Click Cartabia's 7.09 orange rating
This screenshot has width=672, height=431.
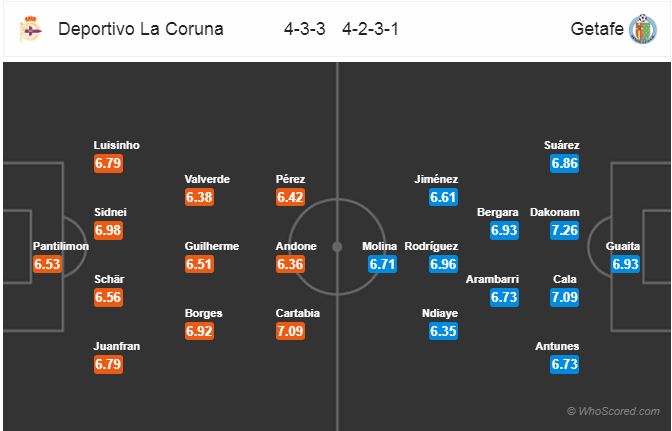click(x=290, y=331)
